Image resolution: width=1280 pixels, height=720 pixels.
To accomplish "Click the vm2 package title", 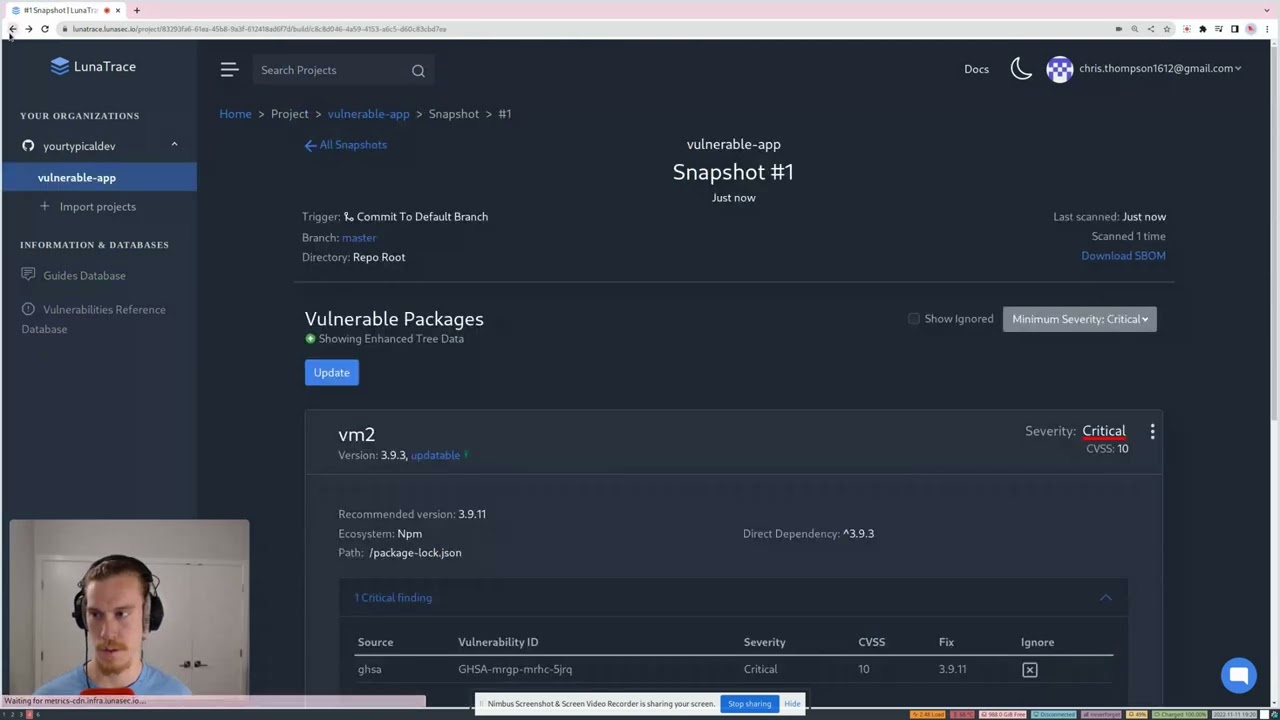I will 356,434.
